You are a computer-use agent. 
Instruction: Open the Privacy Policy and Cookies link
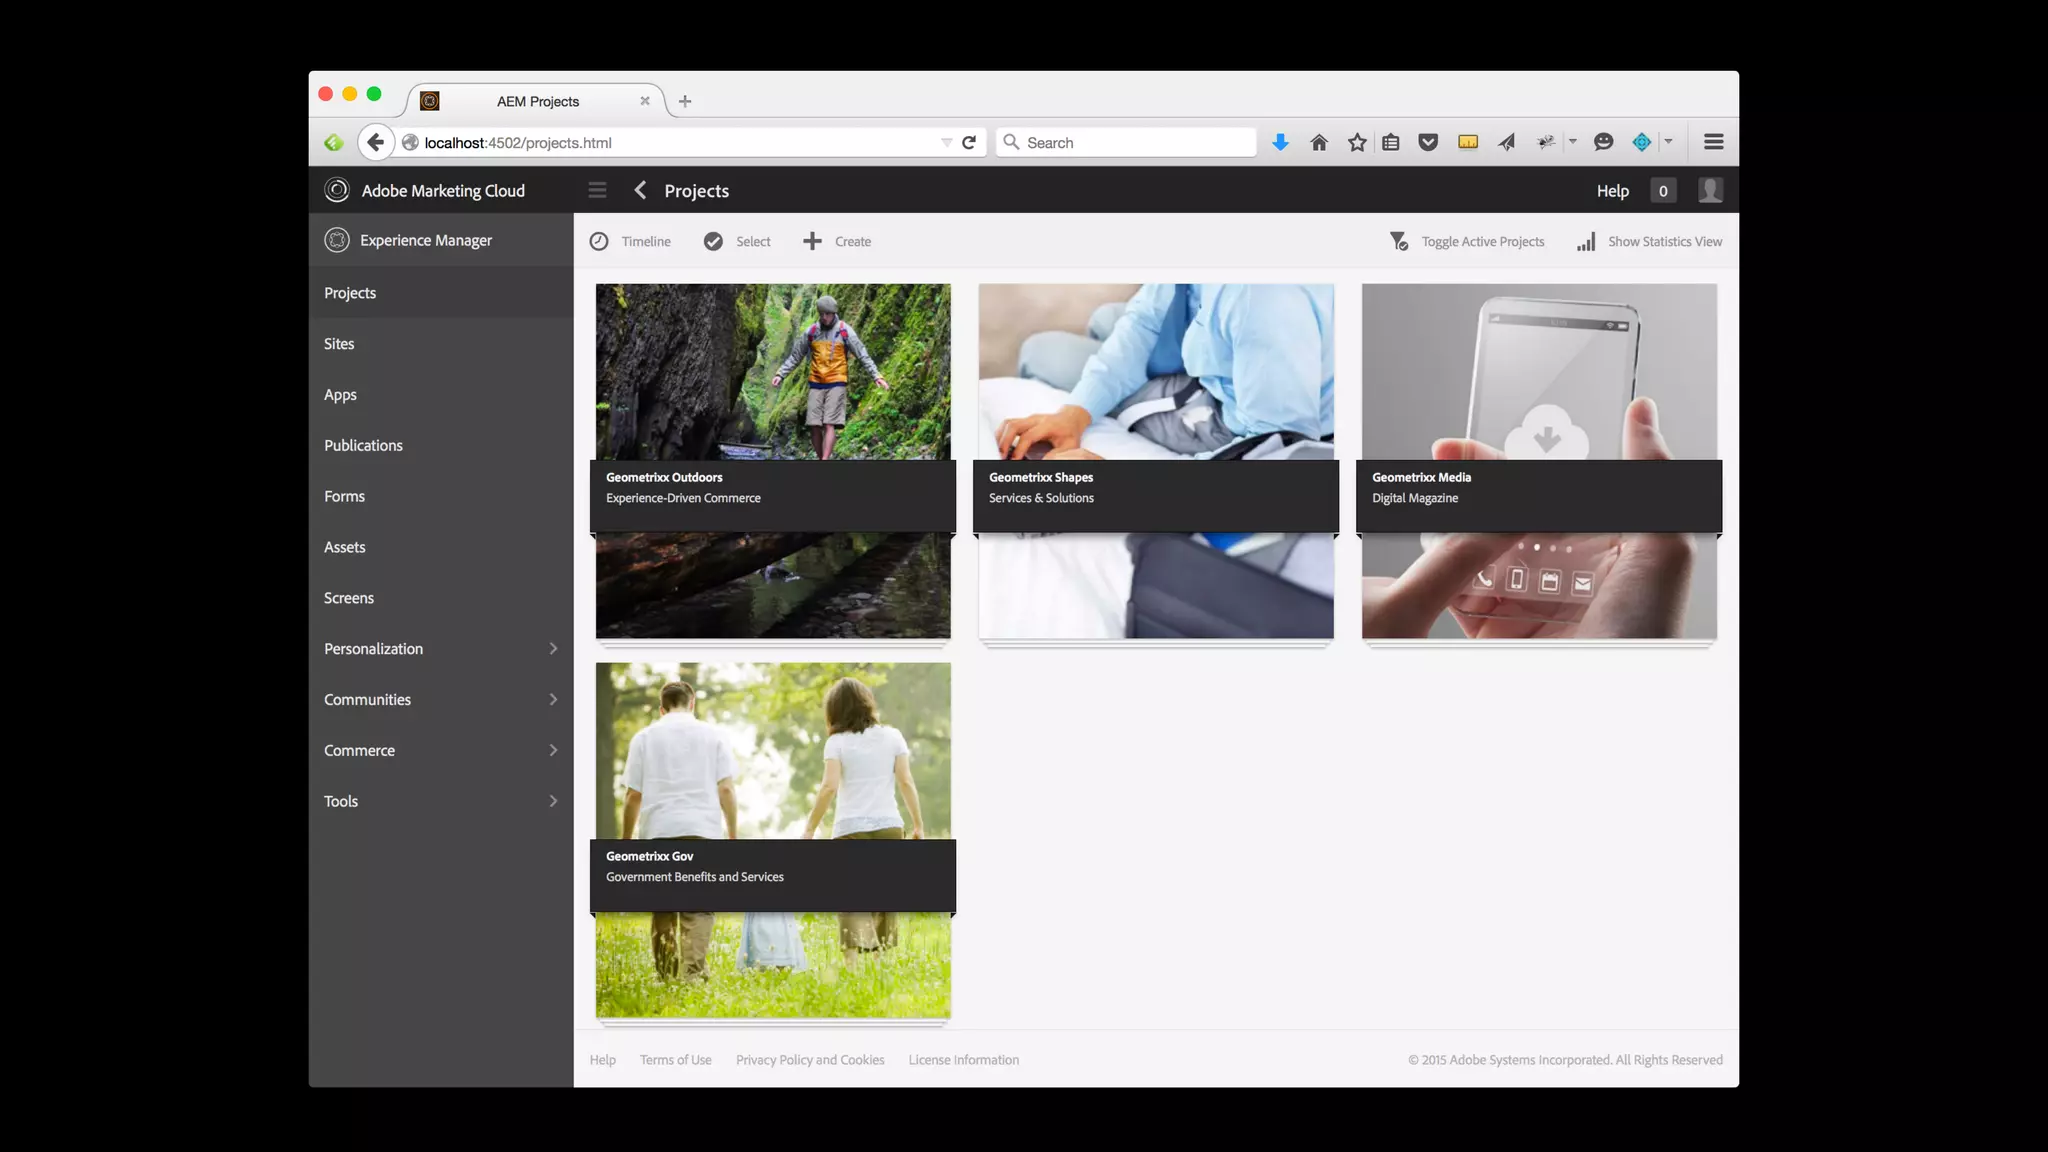810,1060
